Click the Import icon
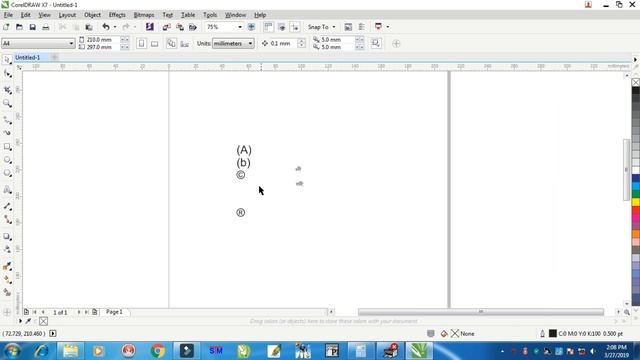 166,27
